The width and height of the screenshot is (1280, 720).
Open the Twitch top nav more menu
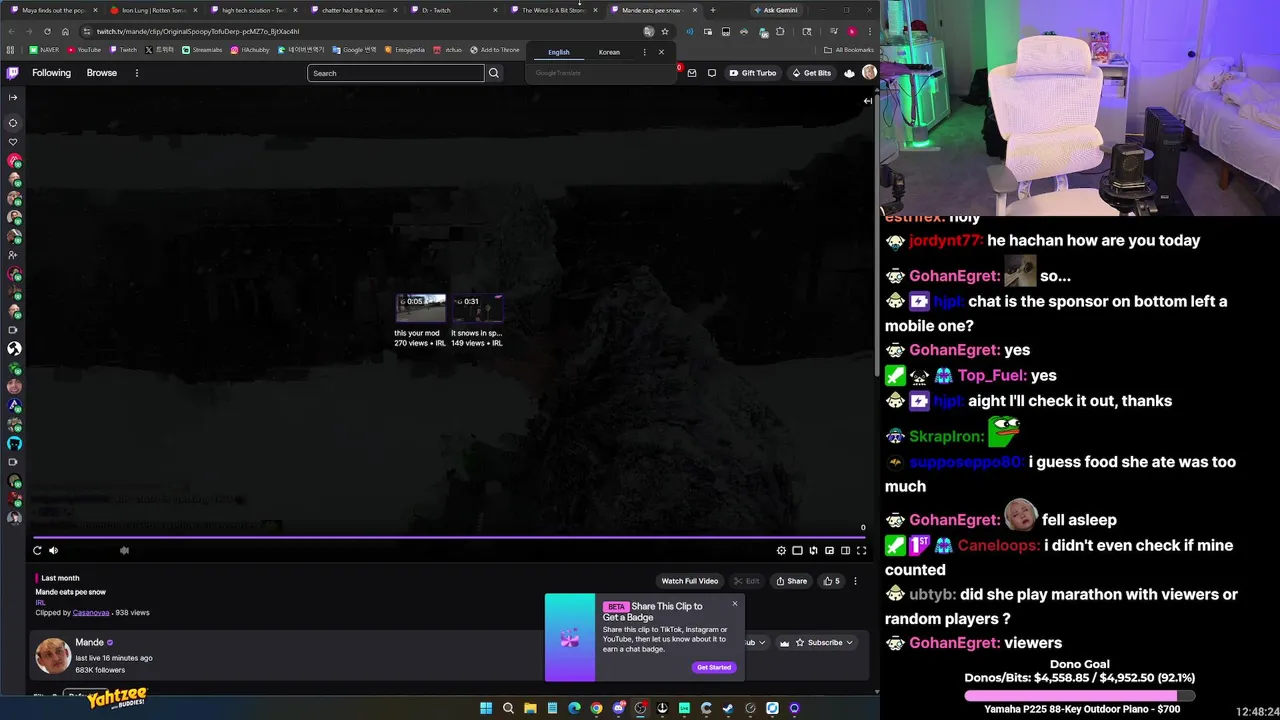pyautogui.click(x=137, y=73)
